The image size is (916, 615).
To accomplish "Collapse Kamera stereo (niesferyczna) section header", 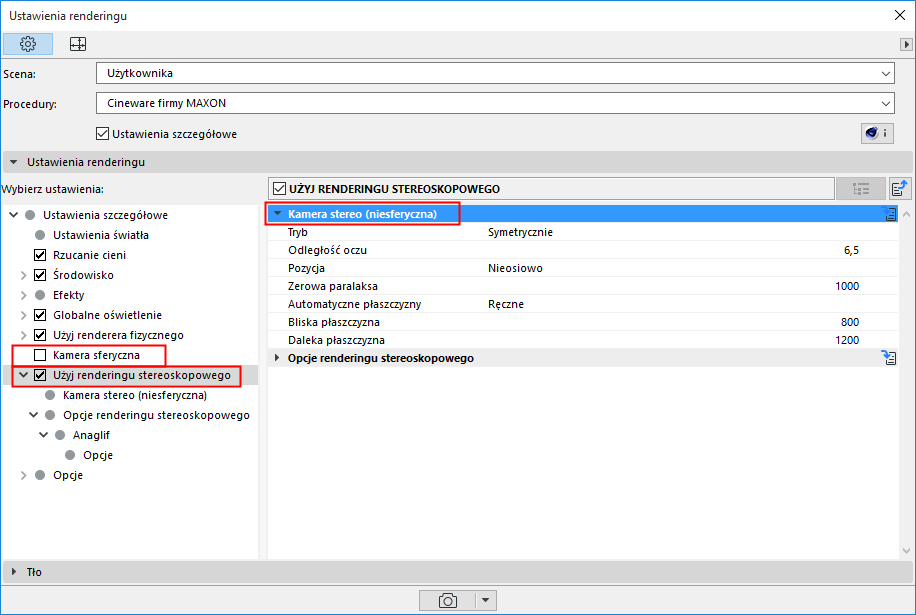I will pyautogui.click(x=278, y=214).
